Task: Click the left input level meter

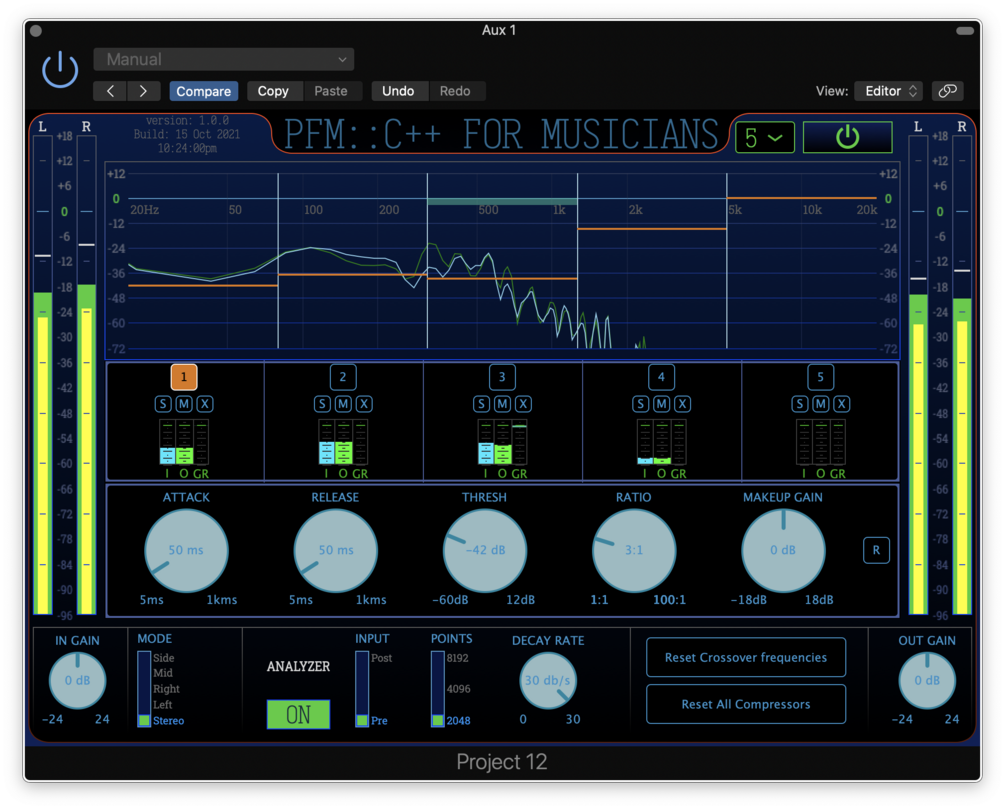Action: pyautogui.click(x=43, y=375)
